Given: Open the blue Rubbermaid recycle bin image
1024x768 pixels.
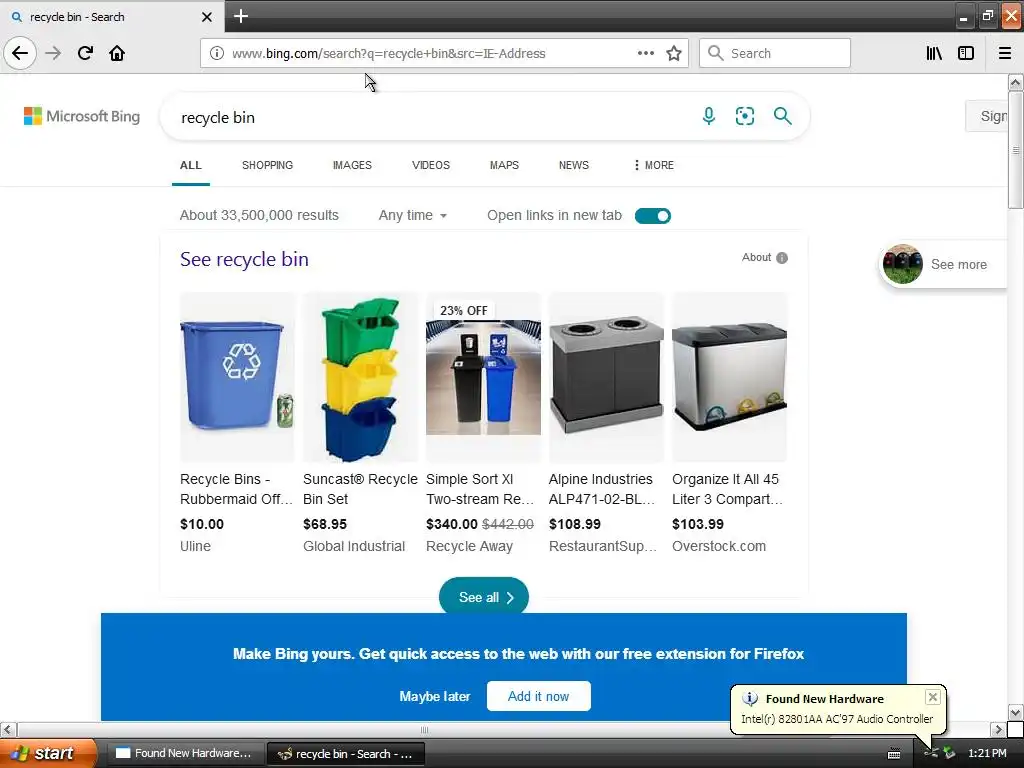Looking at the screenshot, I should pyautogui.click(x=236, y=377).
